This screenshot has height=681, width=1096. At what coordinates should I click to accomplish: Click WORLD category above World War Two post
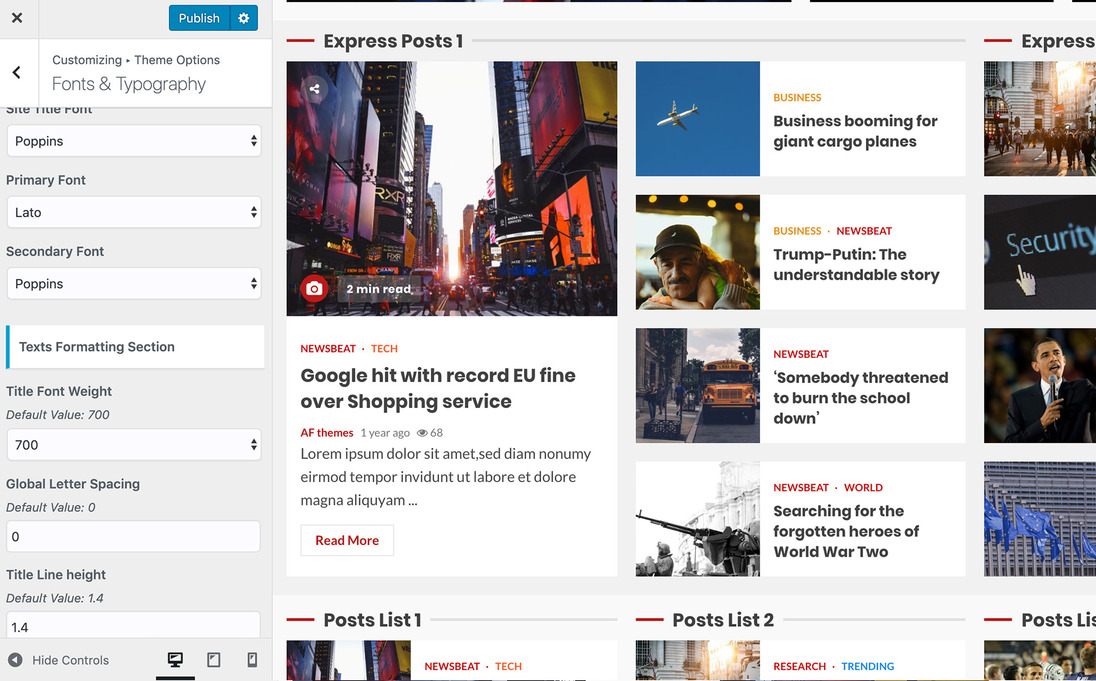(863, 488)
